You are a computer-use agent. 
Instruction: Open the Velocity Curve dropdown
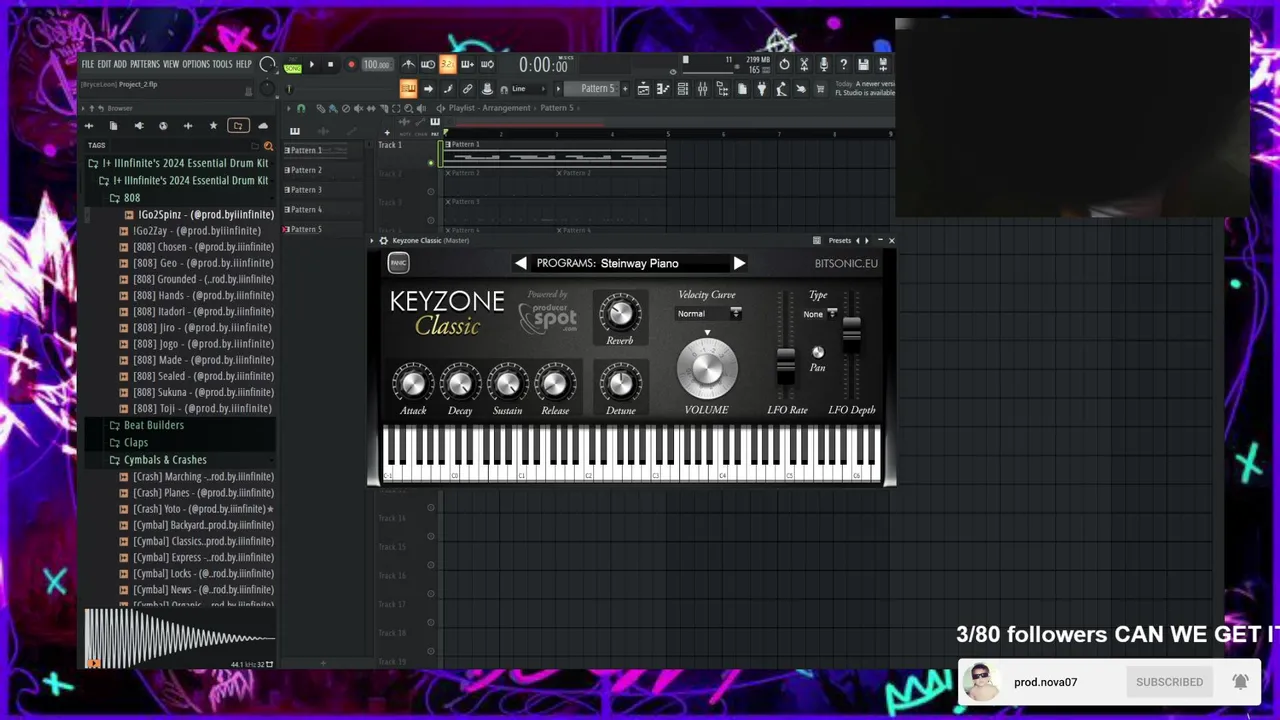pyautogui.click(x=708, y=314)
